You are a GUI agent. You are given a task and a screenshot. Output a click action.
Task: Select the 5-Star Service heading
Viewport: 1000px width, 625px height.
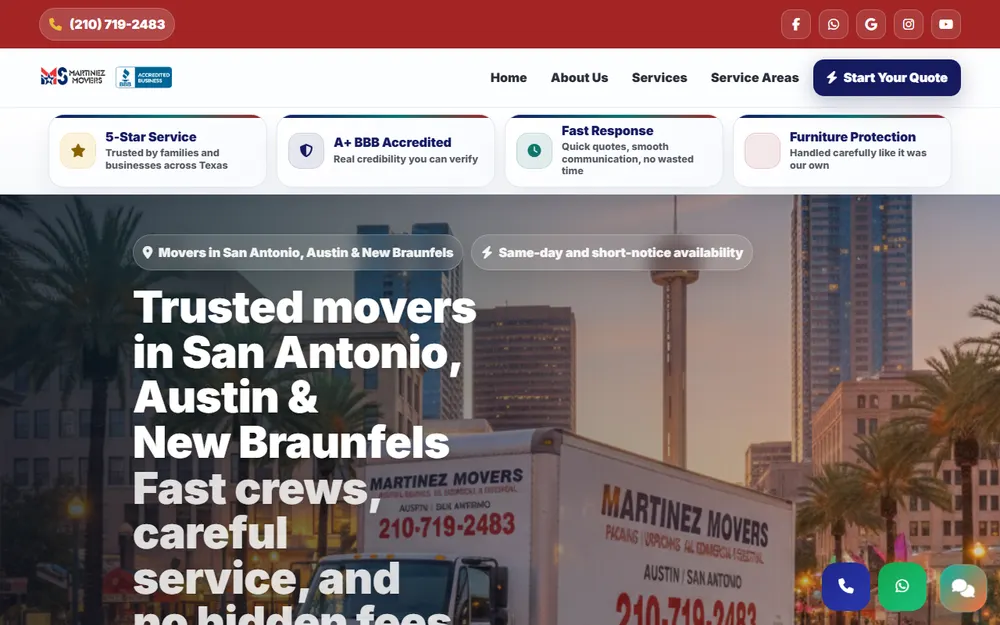tap(151, 136)
